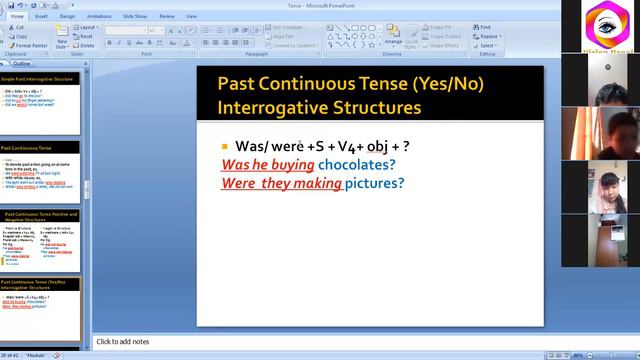Open the Insert ribbon tab

click(41, 16)
